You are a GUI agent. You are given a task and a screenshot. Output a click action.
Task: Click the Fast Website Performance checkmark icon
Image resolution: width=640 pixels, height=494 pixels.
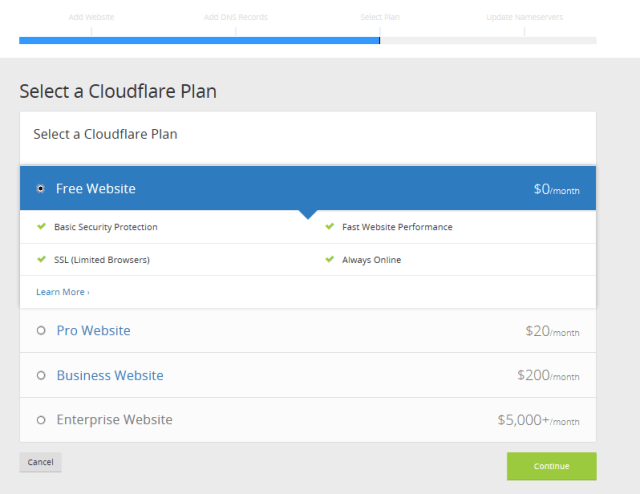[329, 227]
